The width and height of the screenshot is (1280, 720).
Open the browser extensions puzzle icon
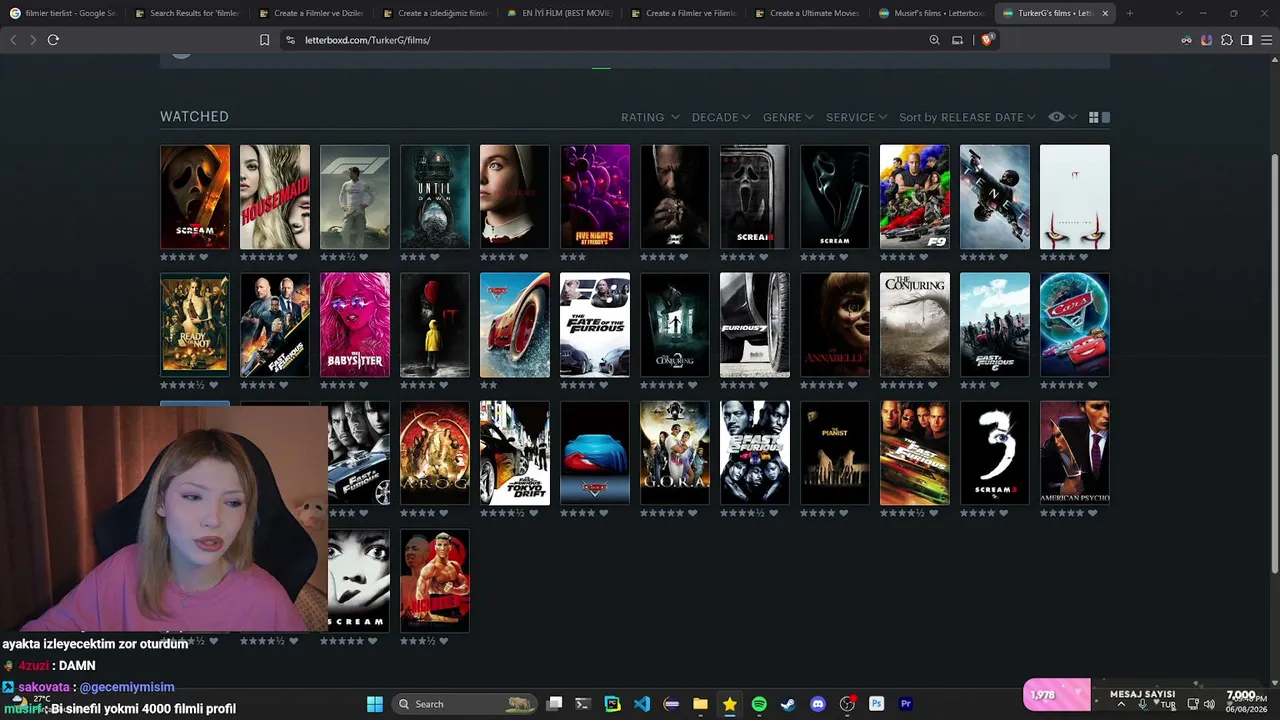(1227, 40)
